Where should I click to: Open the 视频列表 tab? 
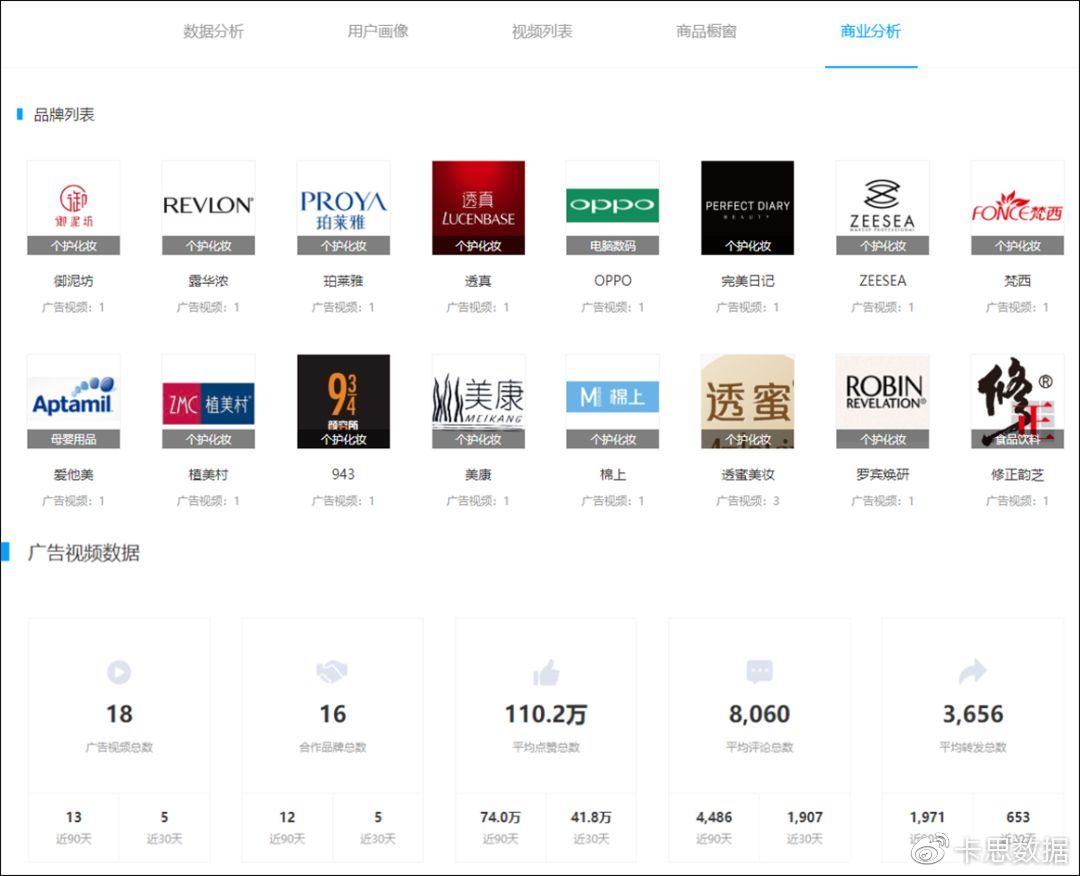[x=542, y=31]
